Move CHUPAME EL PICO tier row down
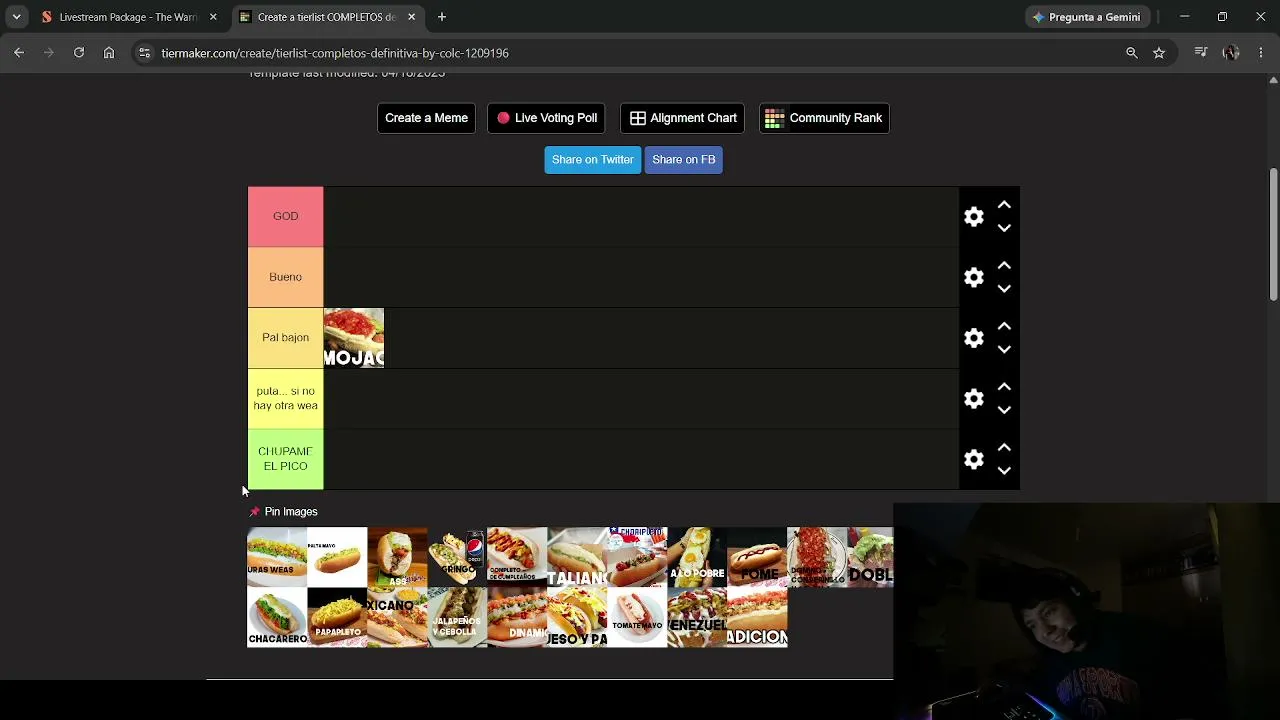1280x720 pixels. coord(1004,471)
